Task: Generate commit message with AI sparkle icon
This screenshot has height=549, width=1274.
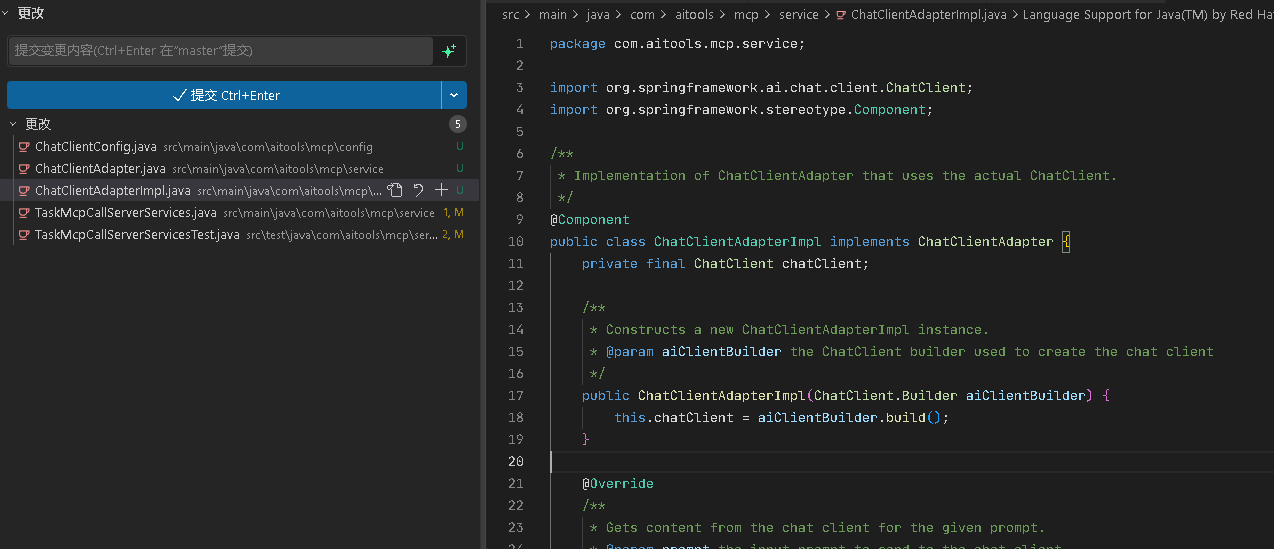Action: tap(449, 51)
